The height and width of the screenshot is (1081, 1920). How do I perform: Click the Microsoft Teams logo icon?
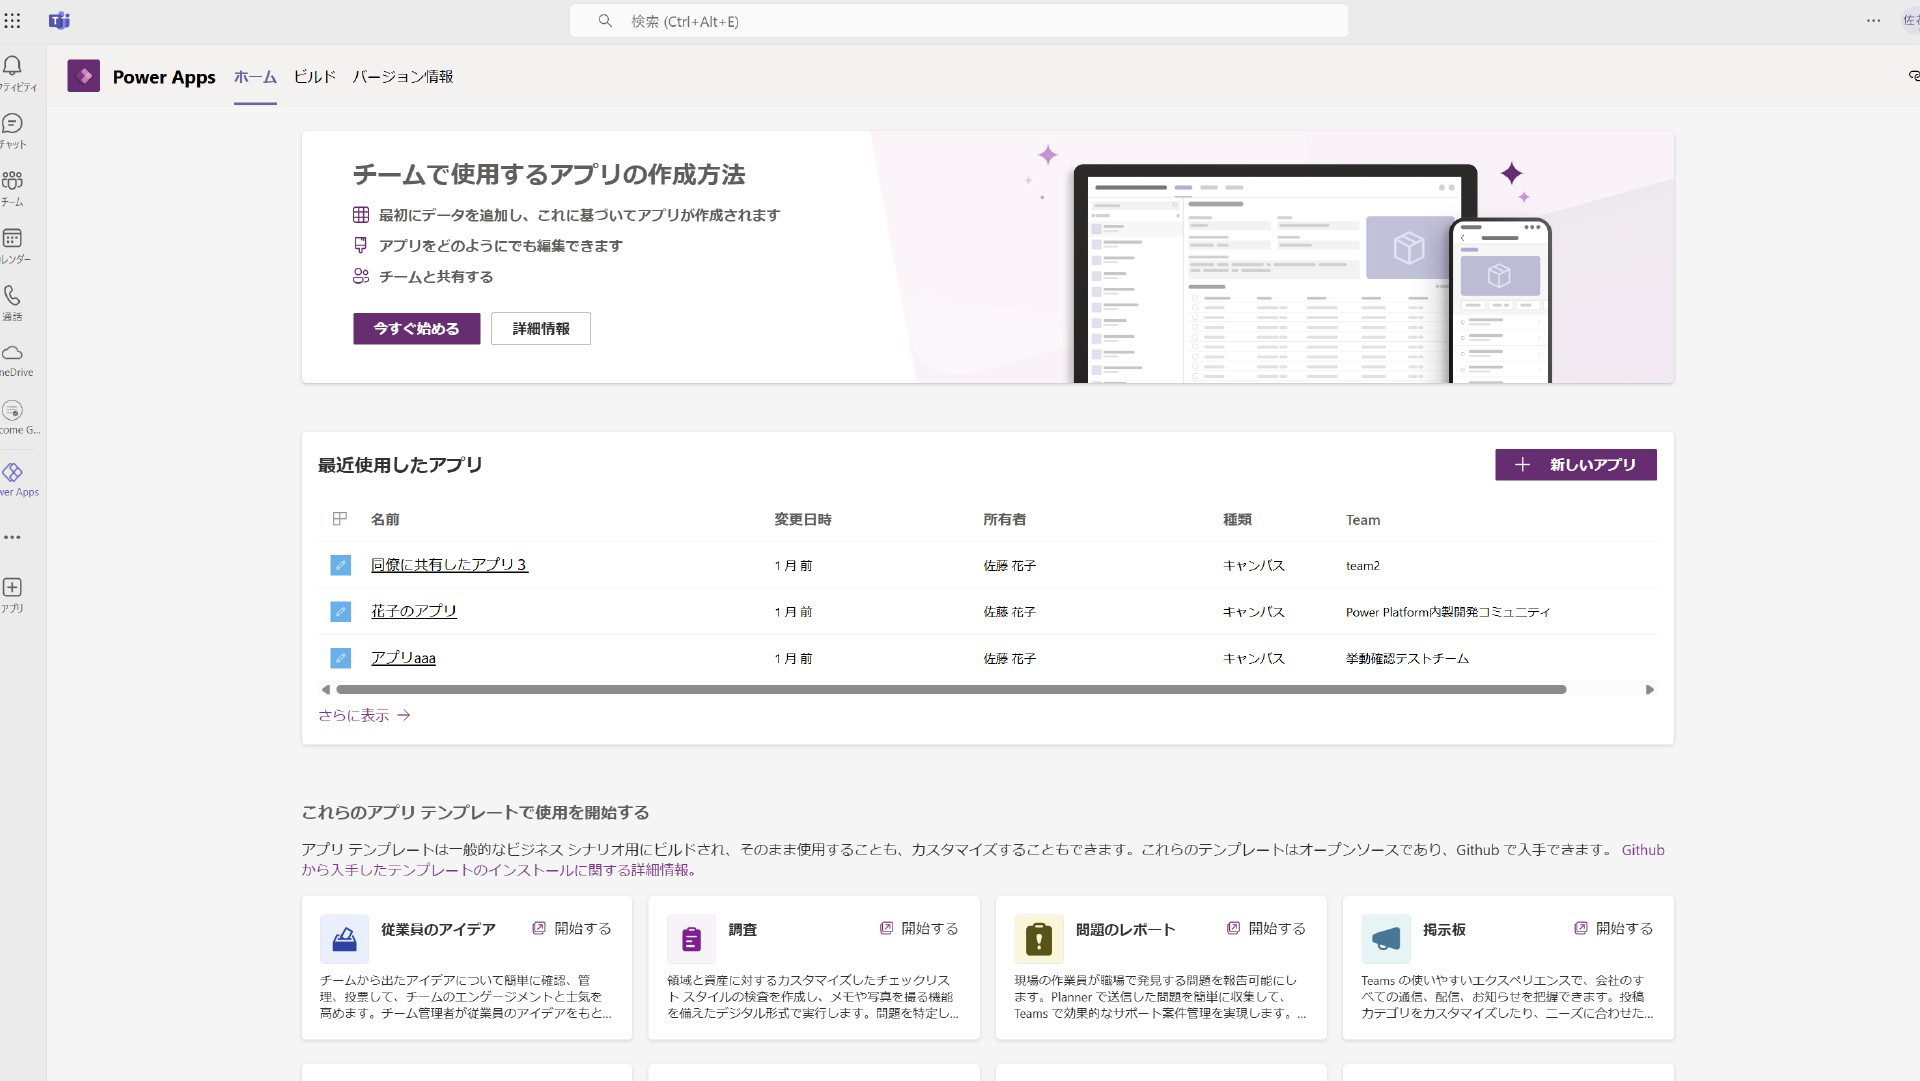[59, 20]
